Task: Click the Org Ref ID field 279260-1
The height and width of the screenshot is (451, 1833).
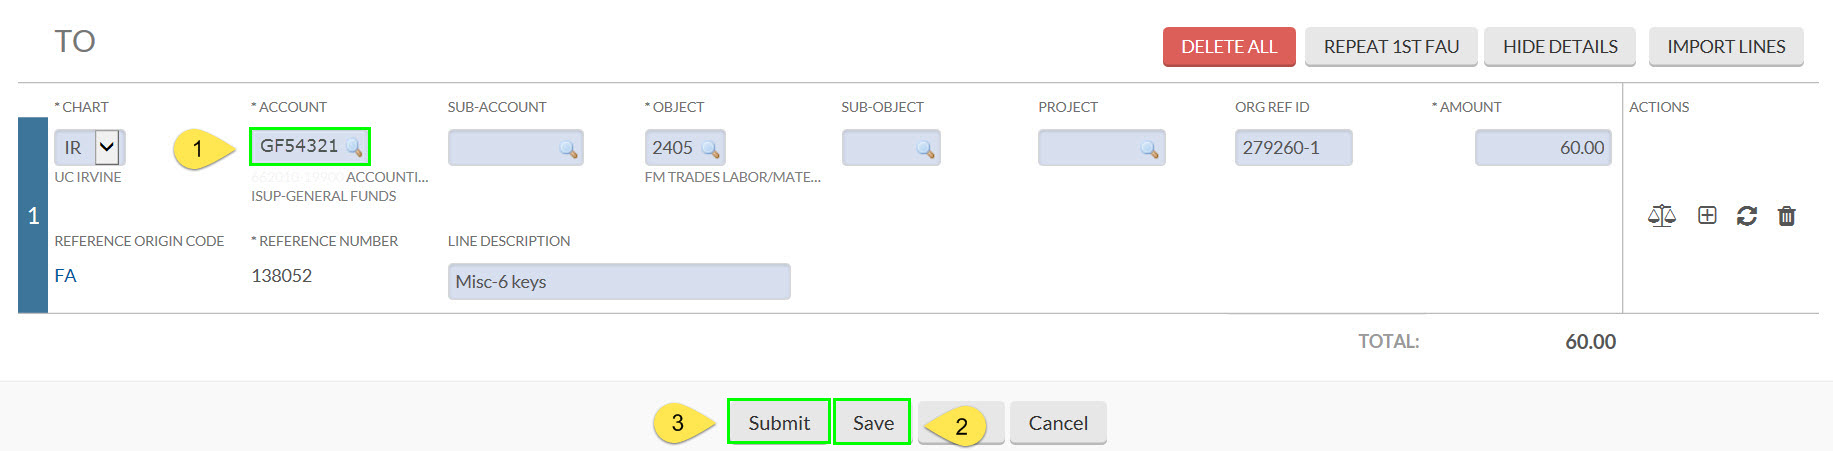Action: 1293,148
